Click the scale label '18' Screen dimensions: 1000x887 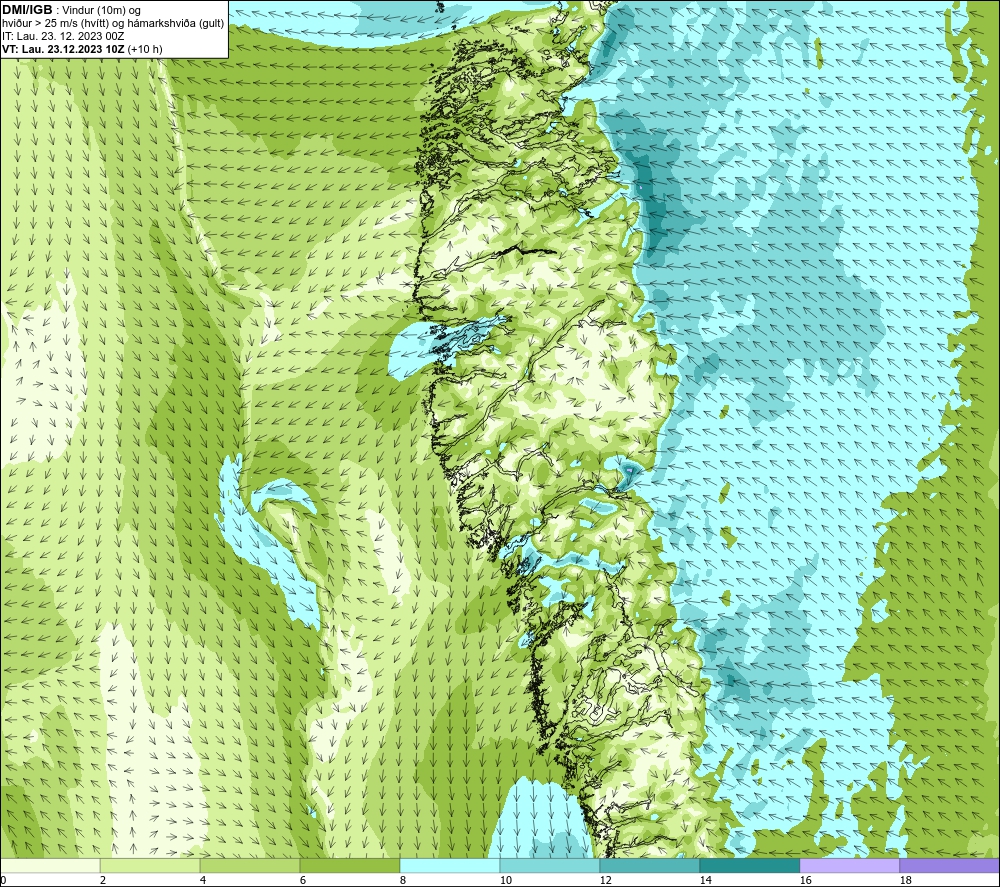click(904, 881)
